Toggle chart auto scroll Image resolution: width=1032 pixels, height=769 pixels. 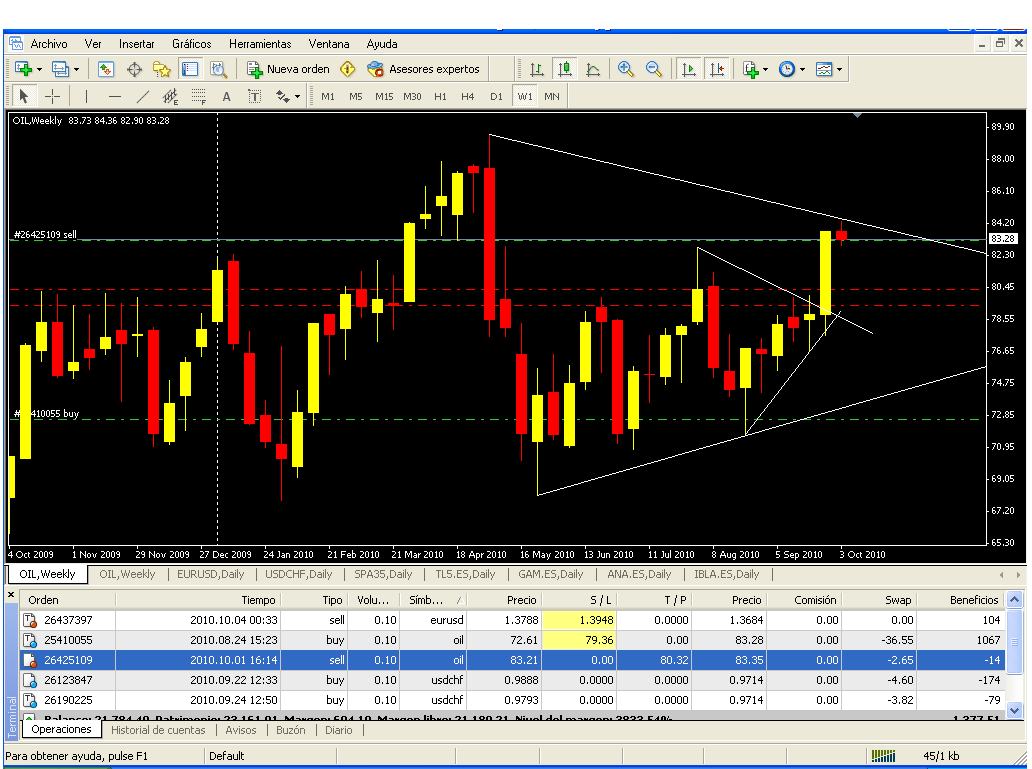pos(689,69)
